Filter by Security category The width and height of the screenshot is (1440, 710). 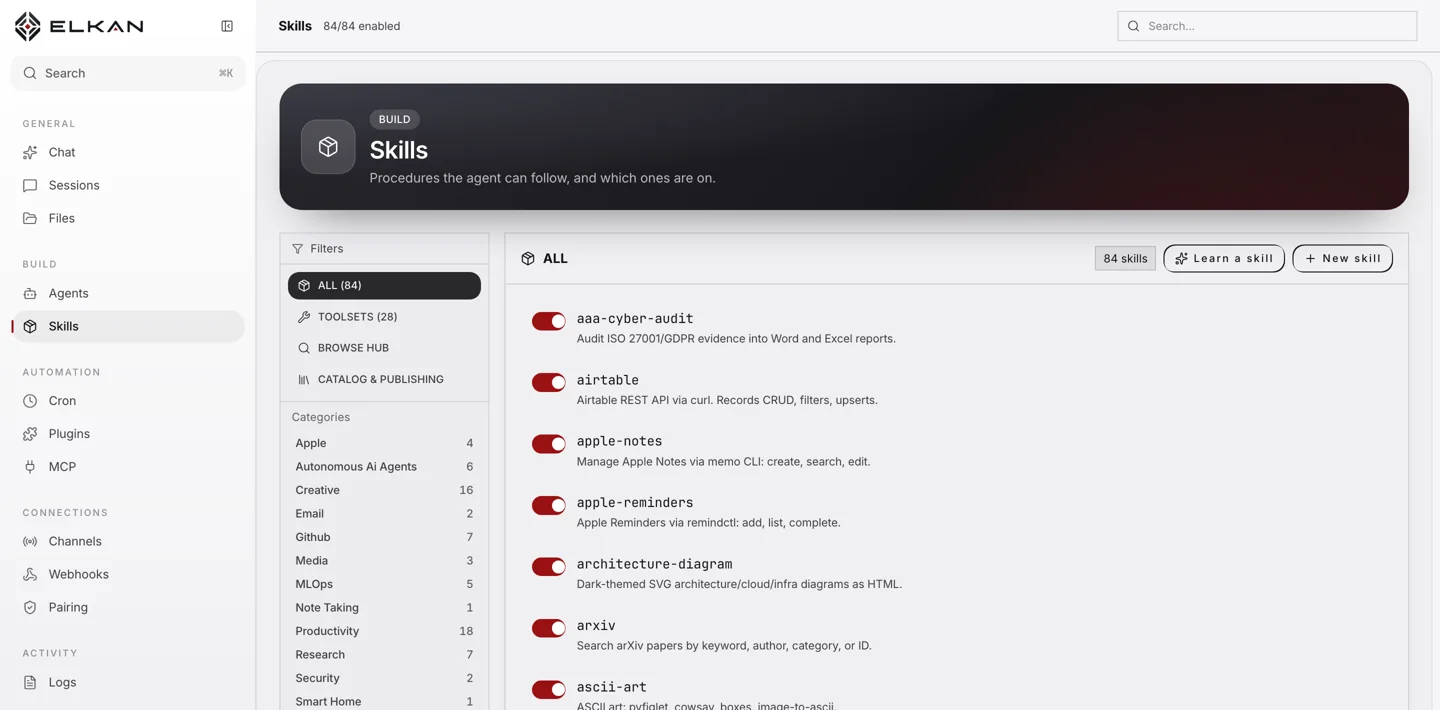click(x=384, y=678)
